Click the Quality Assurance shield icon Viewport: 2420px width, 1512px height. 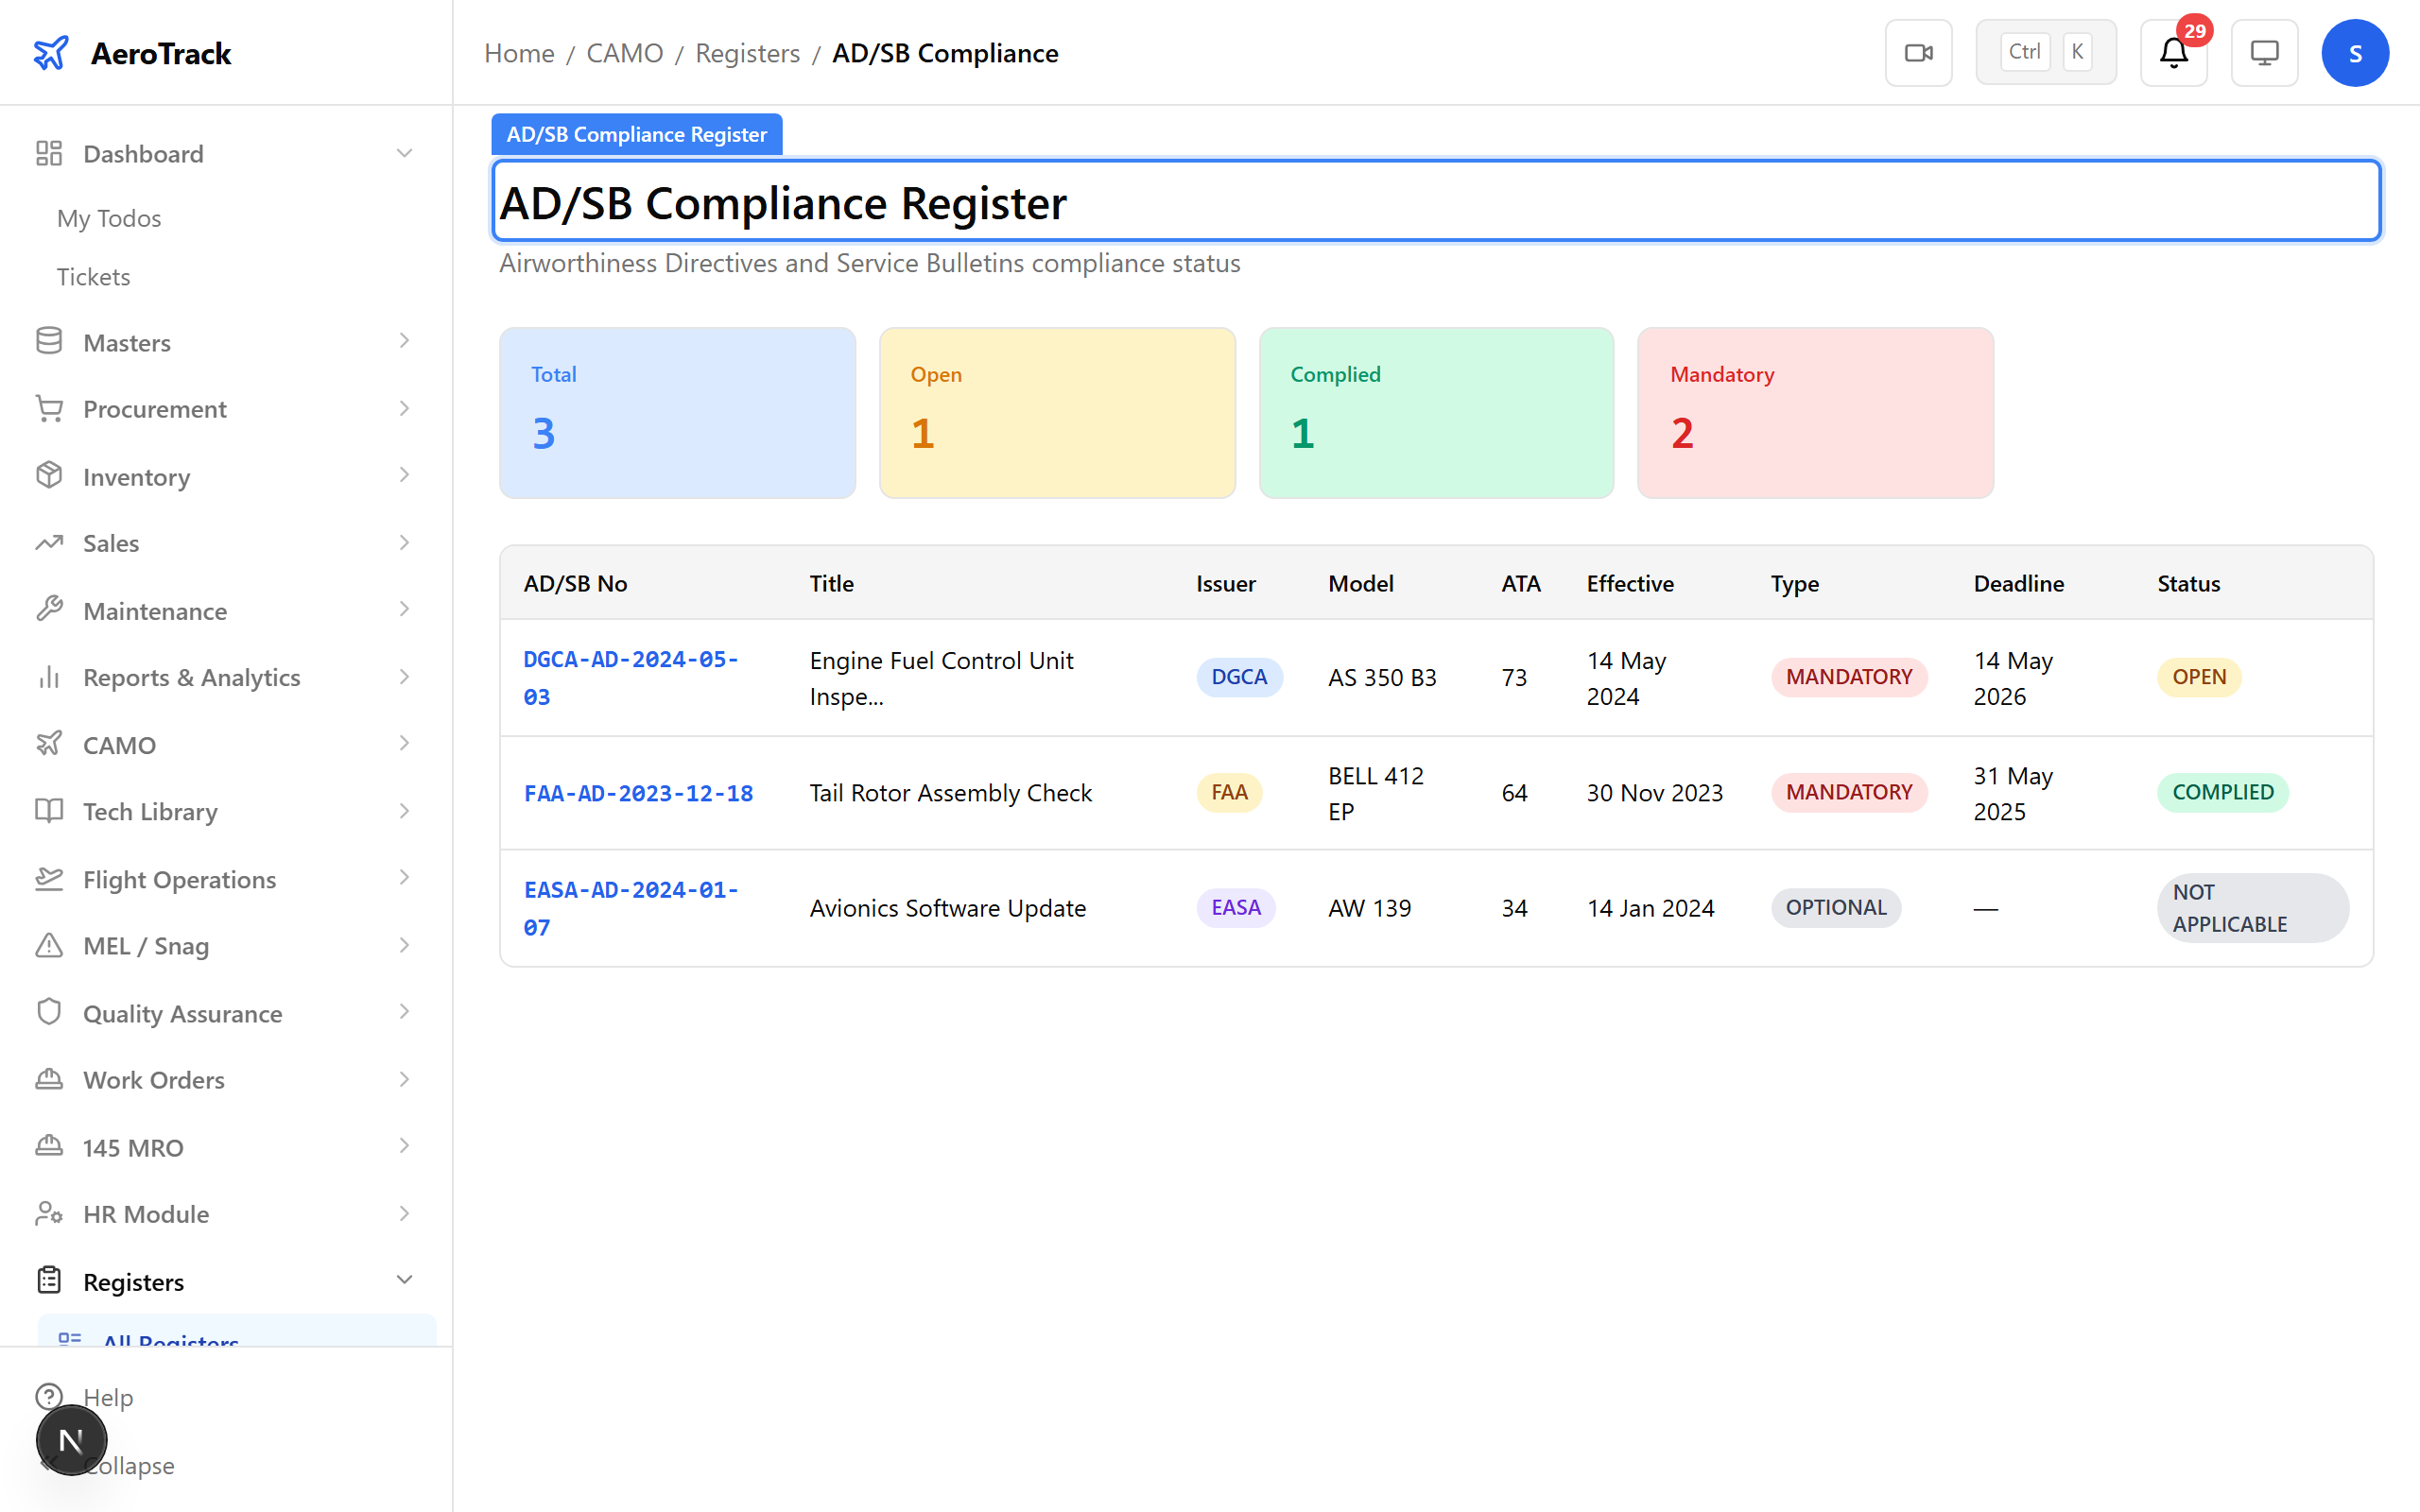(49, 1012)
